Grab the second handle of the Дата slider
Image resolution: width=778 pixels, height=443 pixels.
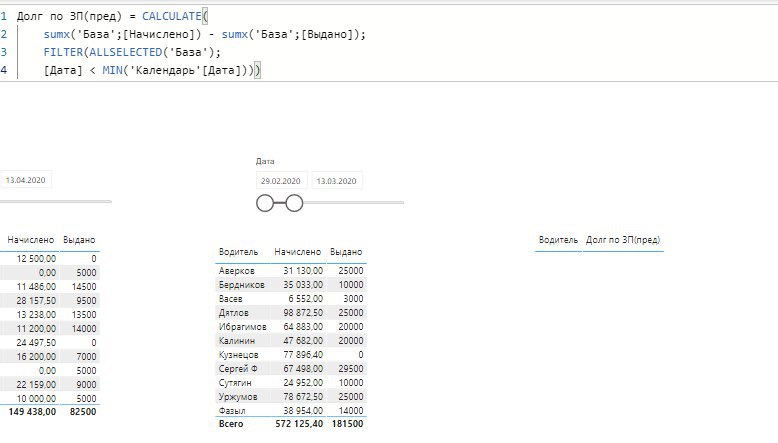click(294, 203)
